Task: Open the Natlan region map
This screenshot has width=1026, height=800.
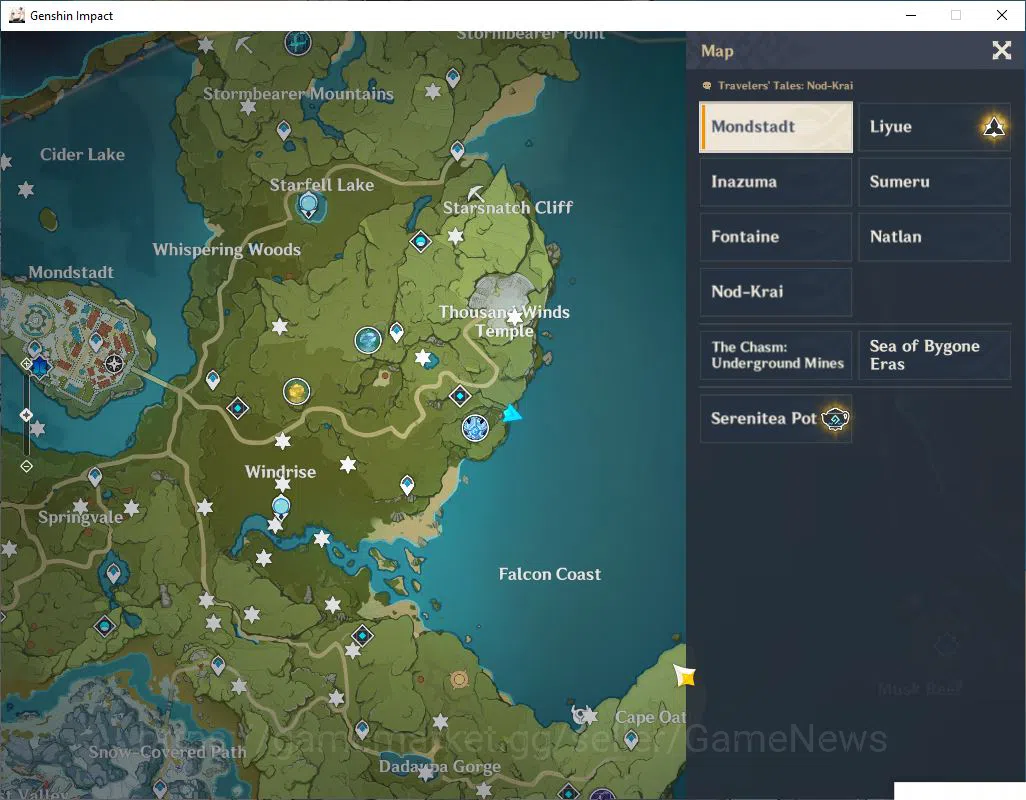Action: (x=934, y=237)
